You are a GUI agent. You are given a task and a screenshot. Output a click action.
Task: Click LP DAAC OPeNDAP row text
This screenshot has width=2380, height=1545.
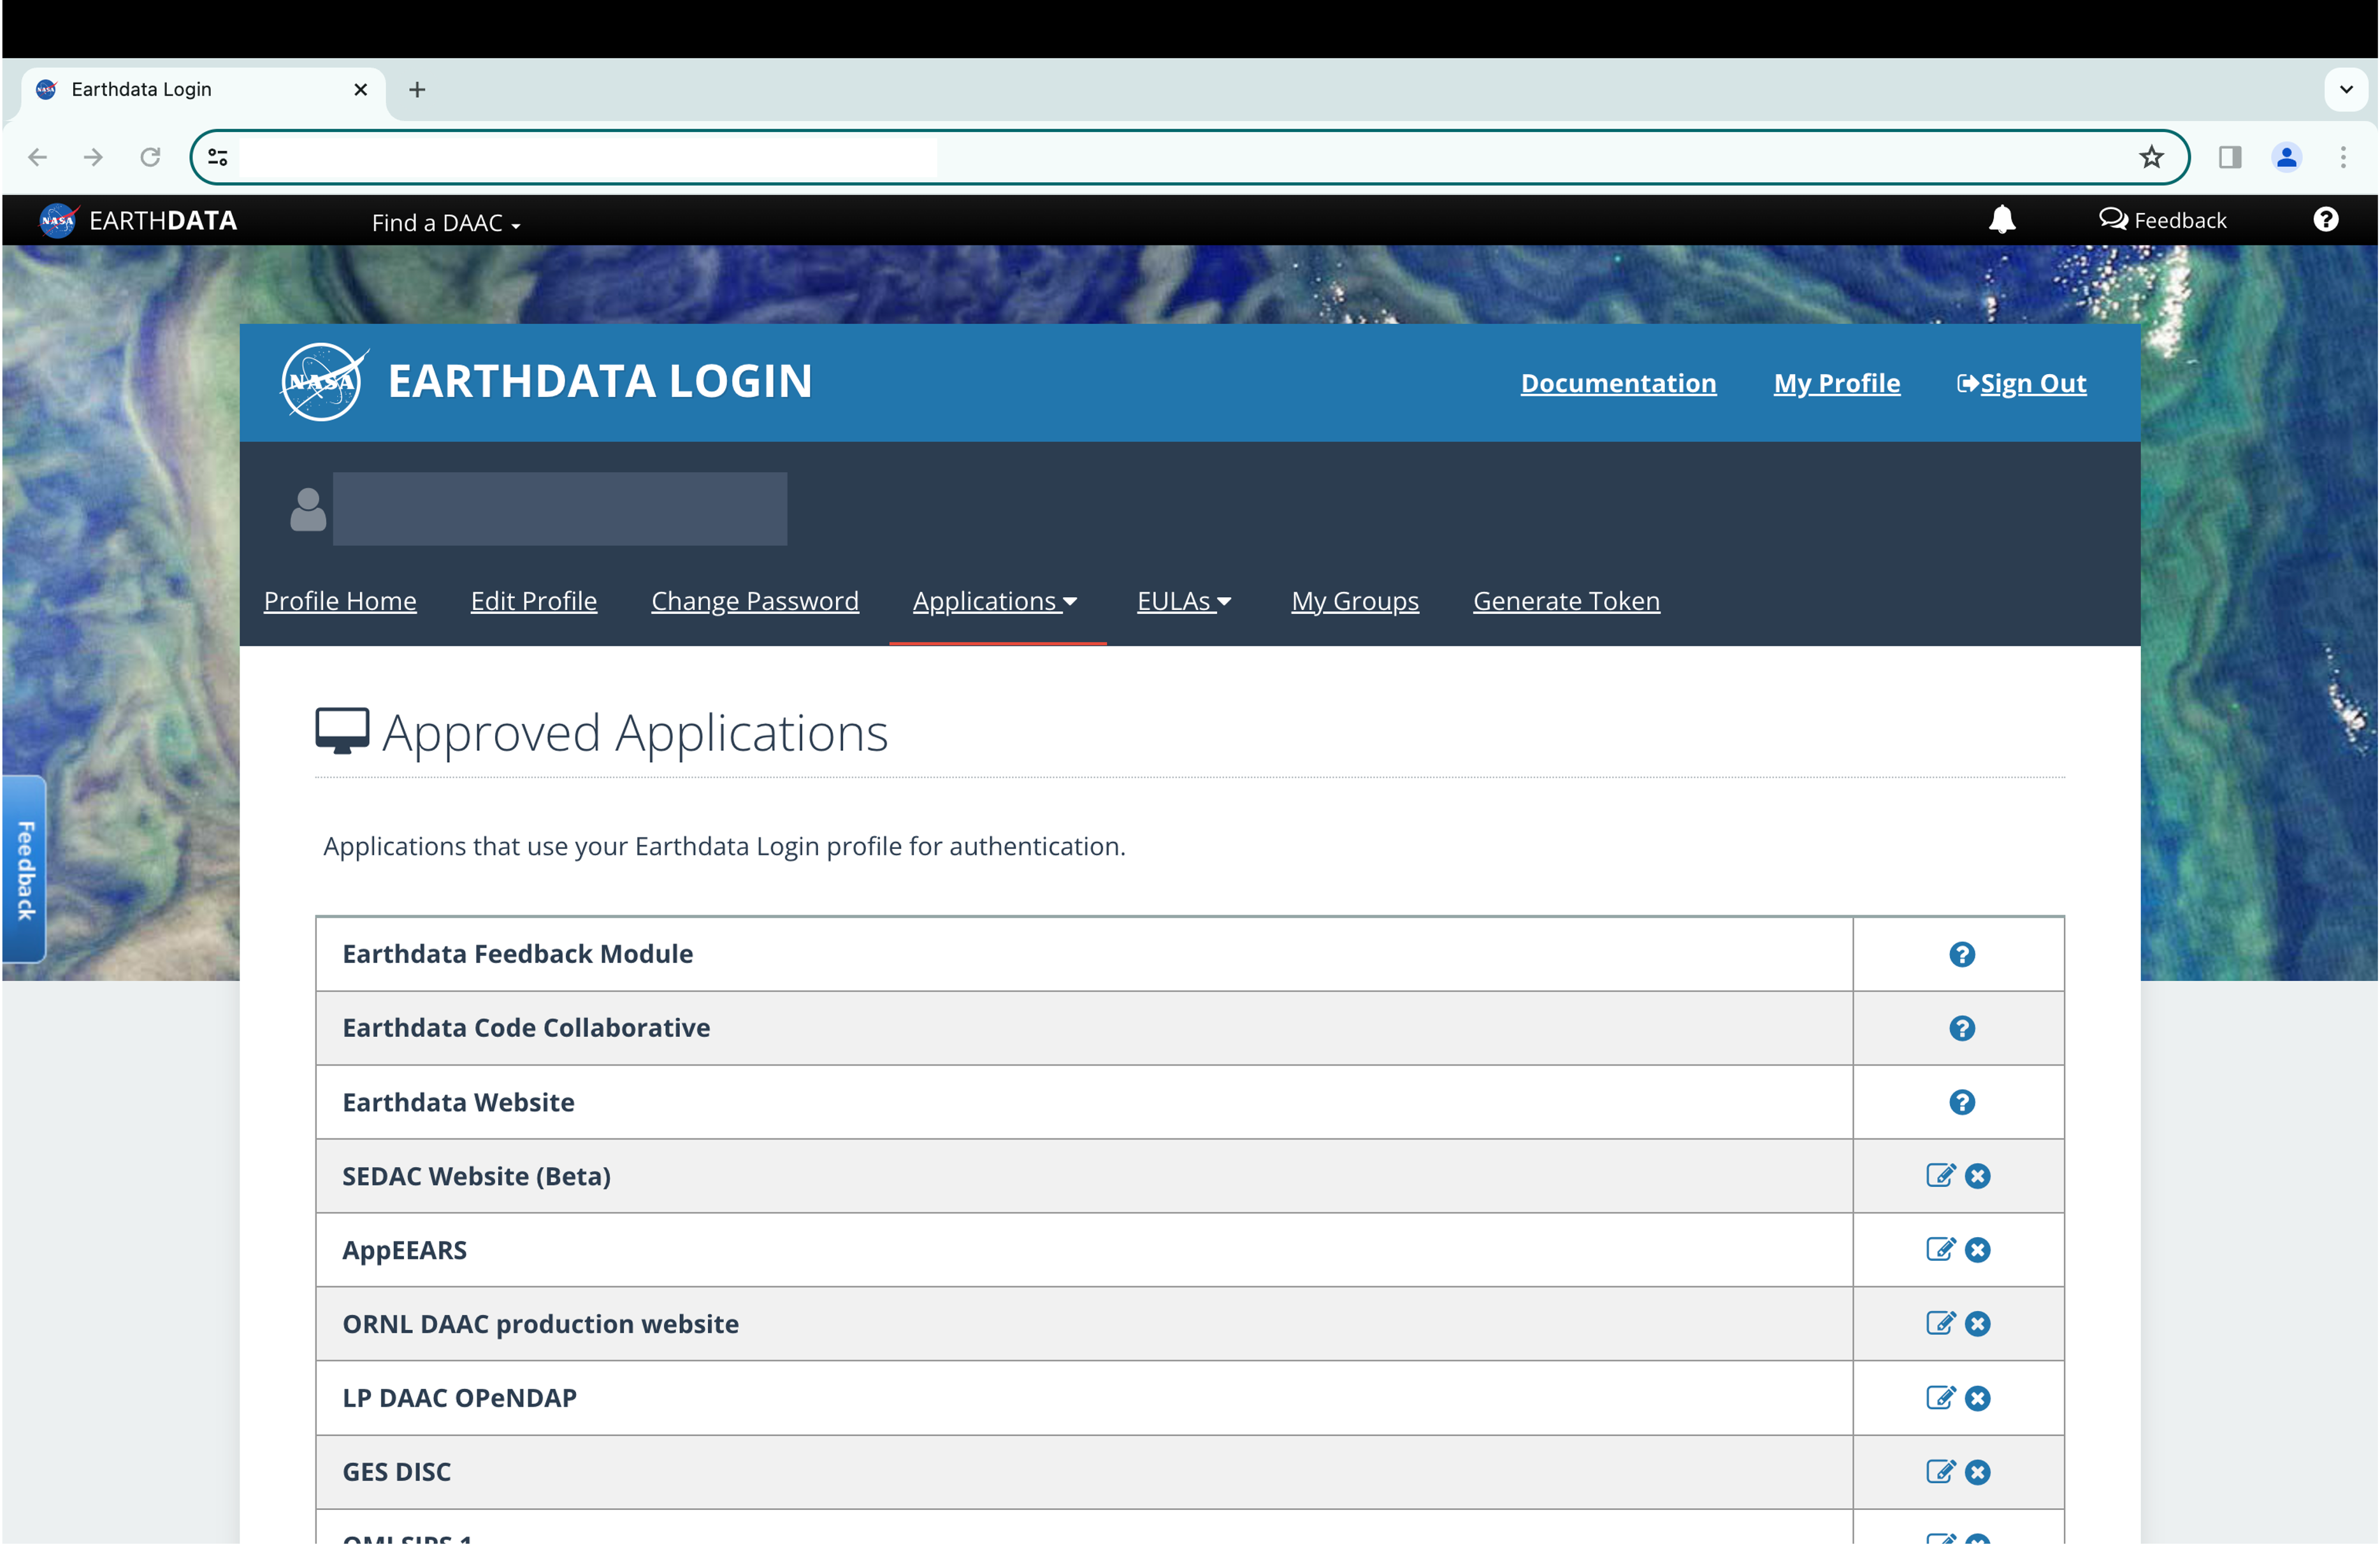[x=459, y=1398]
